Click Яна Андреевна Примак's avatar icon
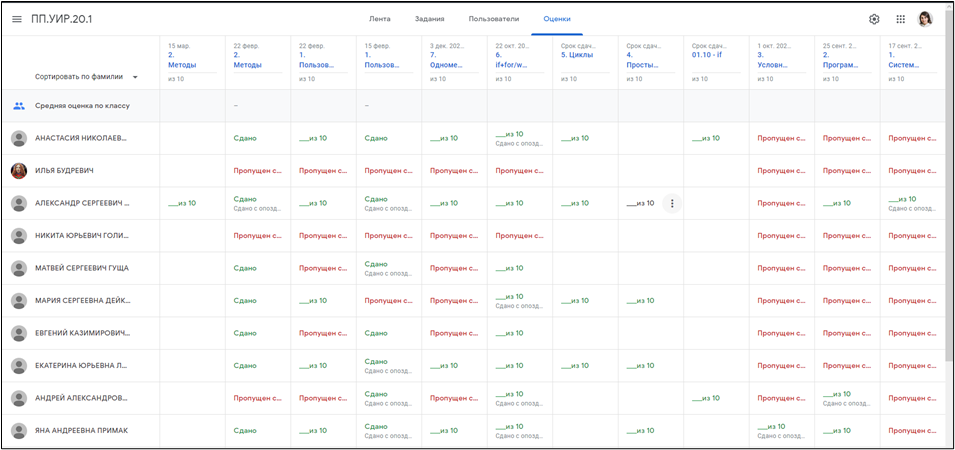 click(19, 431)
